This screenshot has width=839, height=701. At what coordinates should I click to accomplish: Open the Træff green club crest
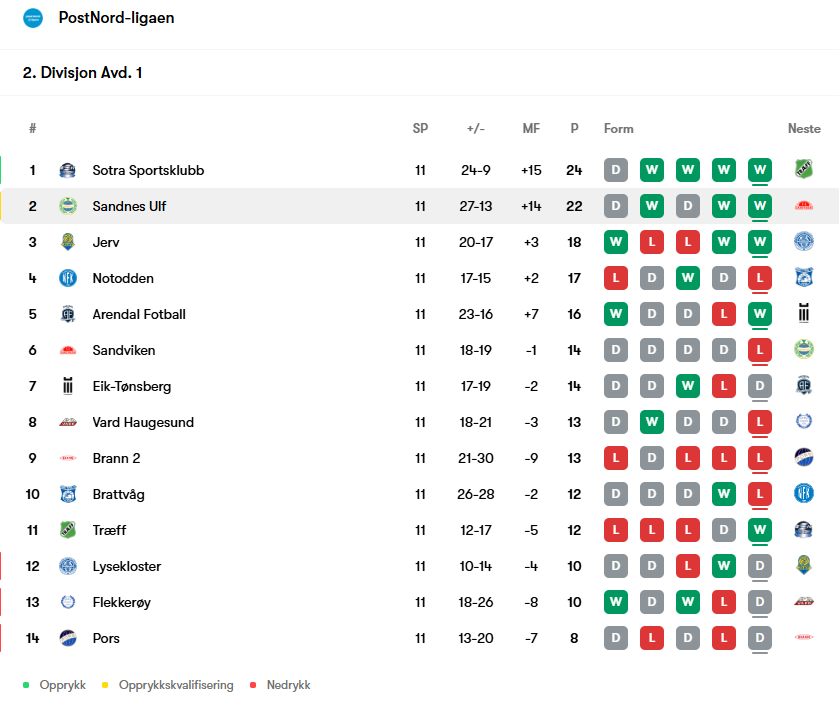coord(67,530)
